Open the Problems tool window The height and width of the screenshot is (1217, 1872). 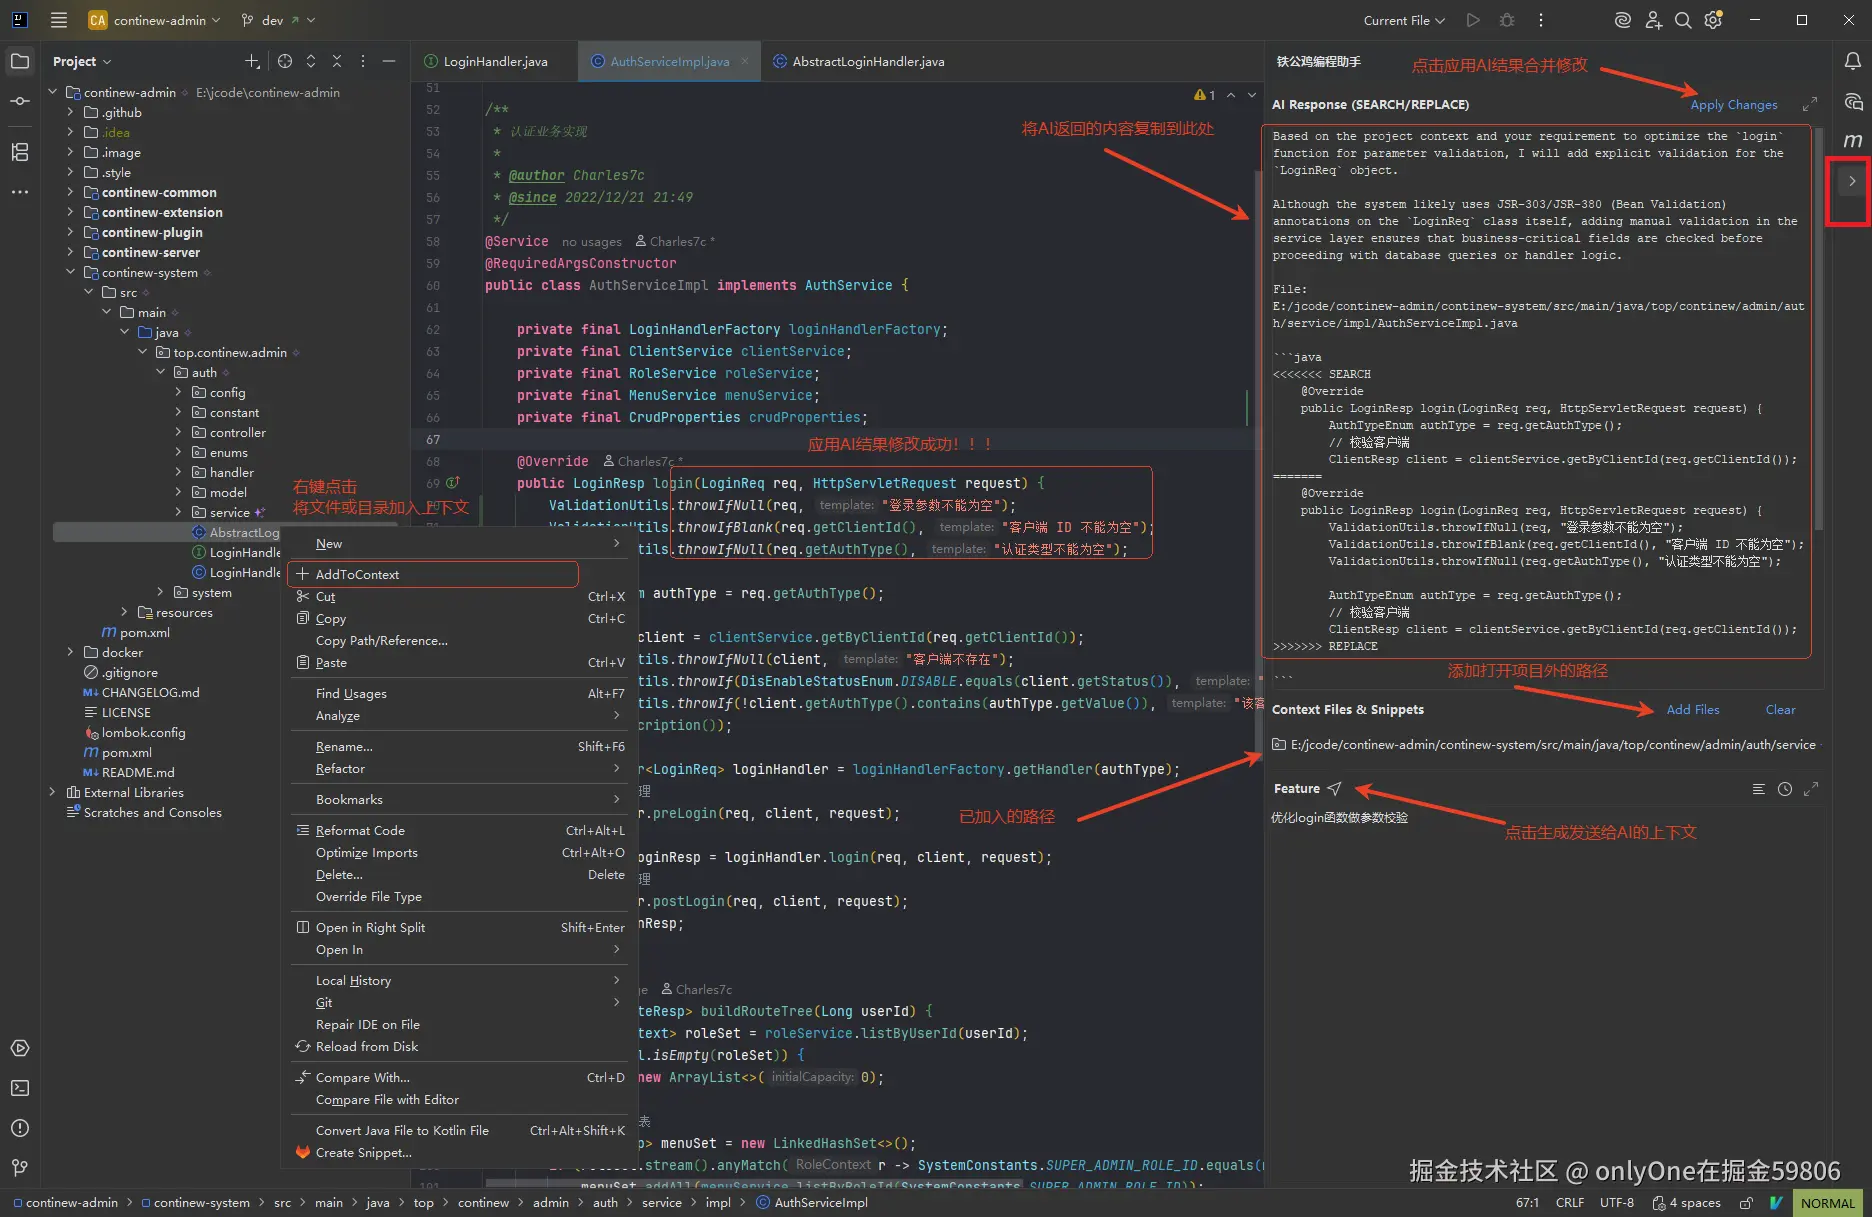[x=19, y=1128]
